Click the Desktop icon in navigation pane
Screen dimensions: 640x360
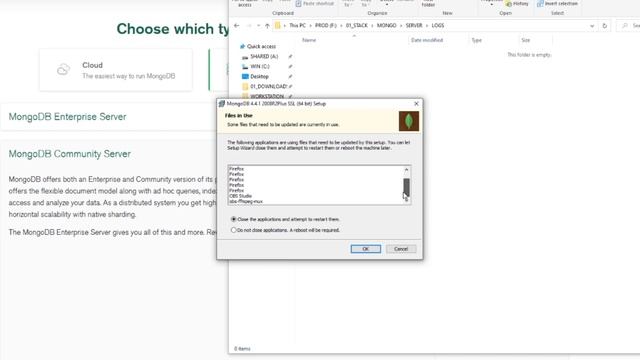245,76
